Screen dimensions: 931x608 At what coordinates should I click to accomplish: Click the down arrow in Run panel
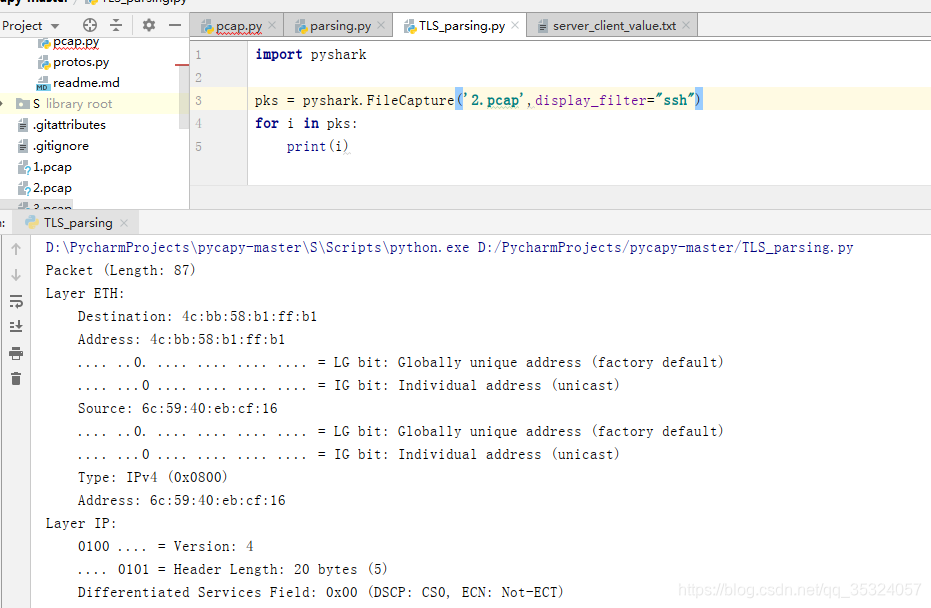point(16,276)
